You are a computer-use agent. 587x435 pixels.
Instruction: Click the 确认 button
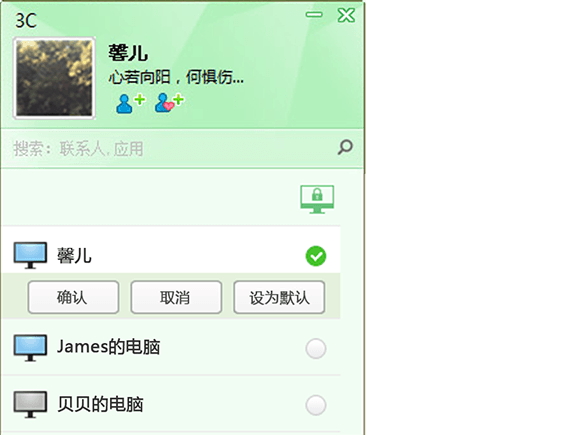tap(73, 297)
